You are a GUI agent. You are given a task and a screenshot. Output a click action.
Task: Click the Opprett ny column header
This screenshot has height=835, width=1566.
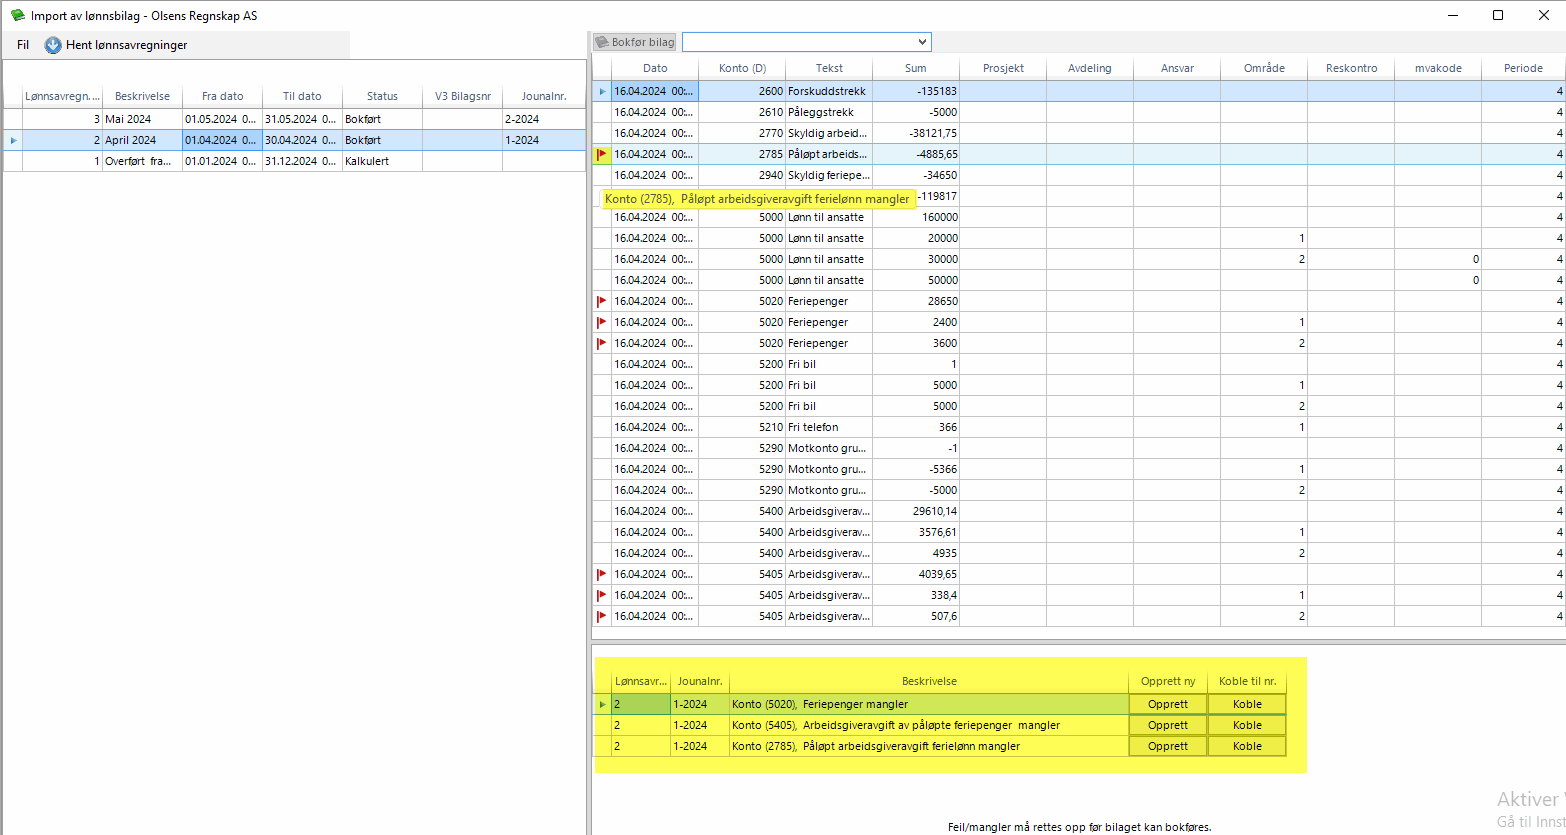tap(1168, 681)
